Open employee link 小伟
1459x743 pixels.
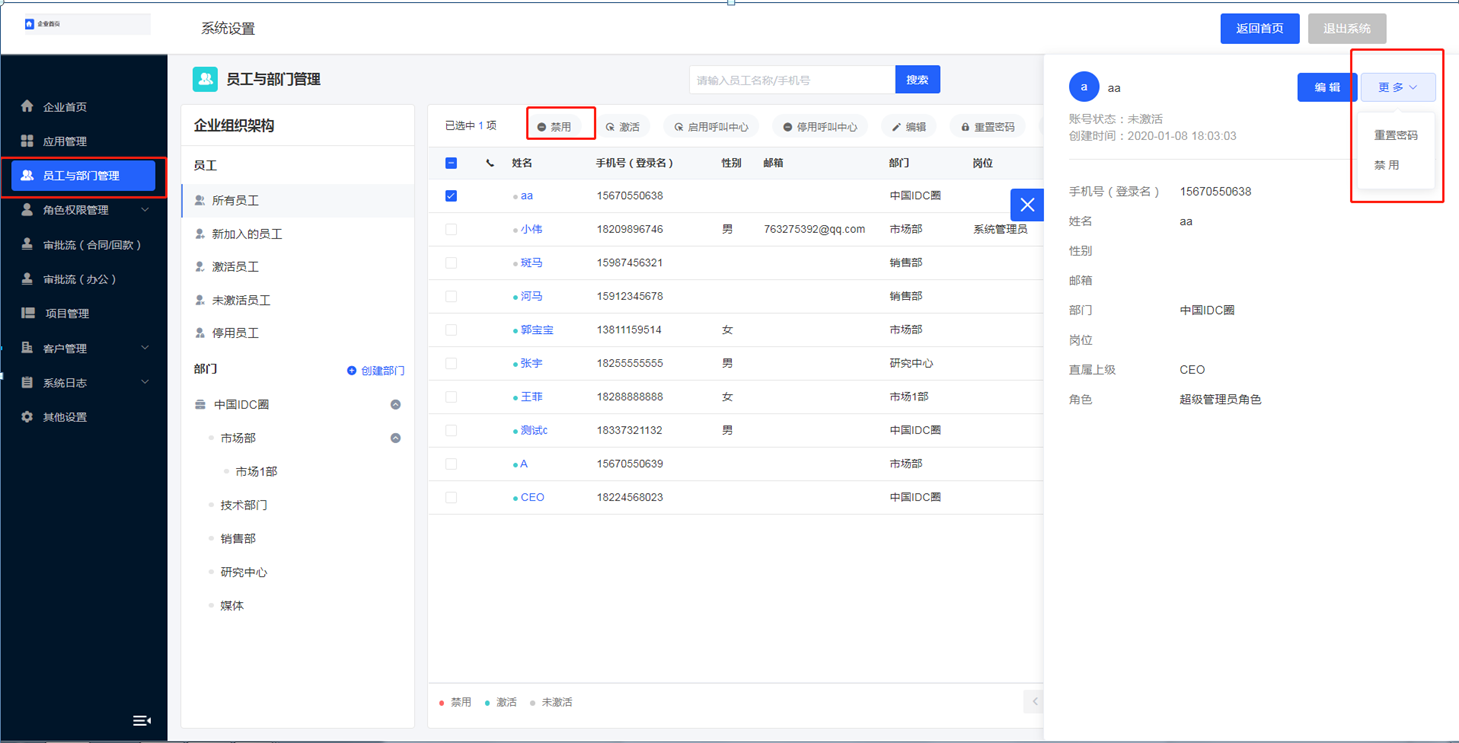[531, 229]
